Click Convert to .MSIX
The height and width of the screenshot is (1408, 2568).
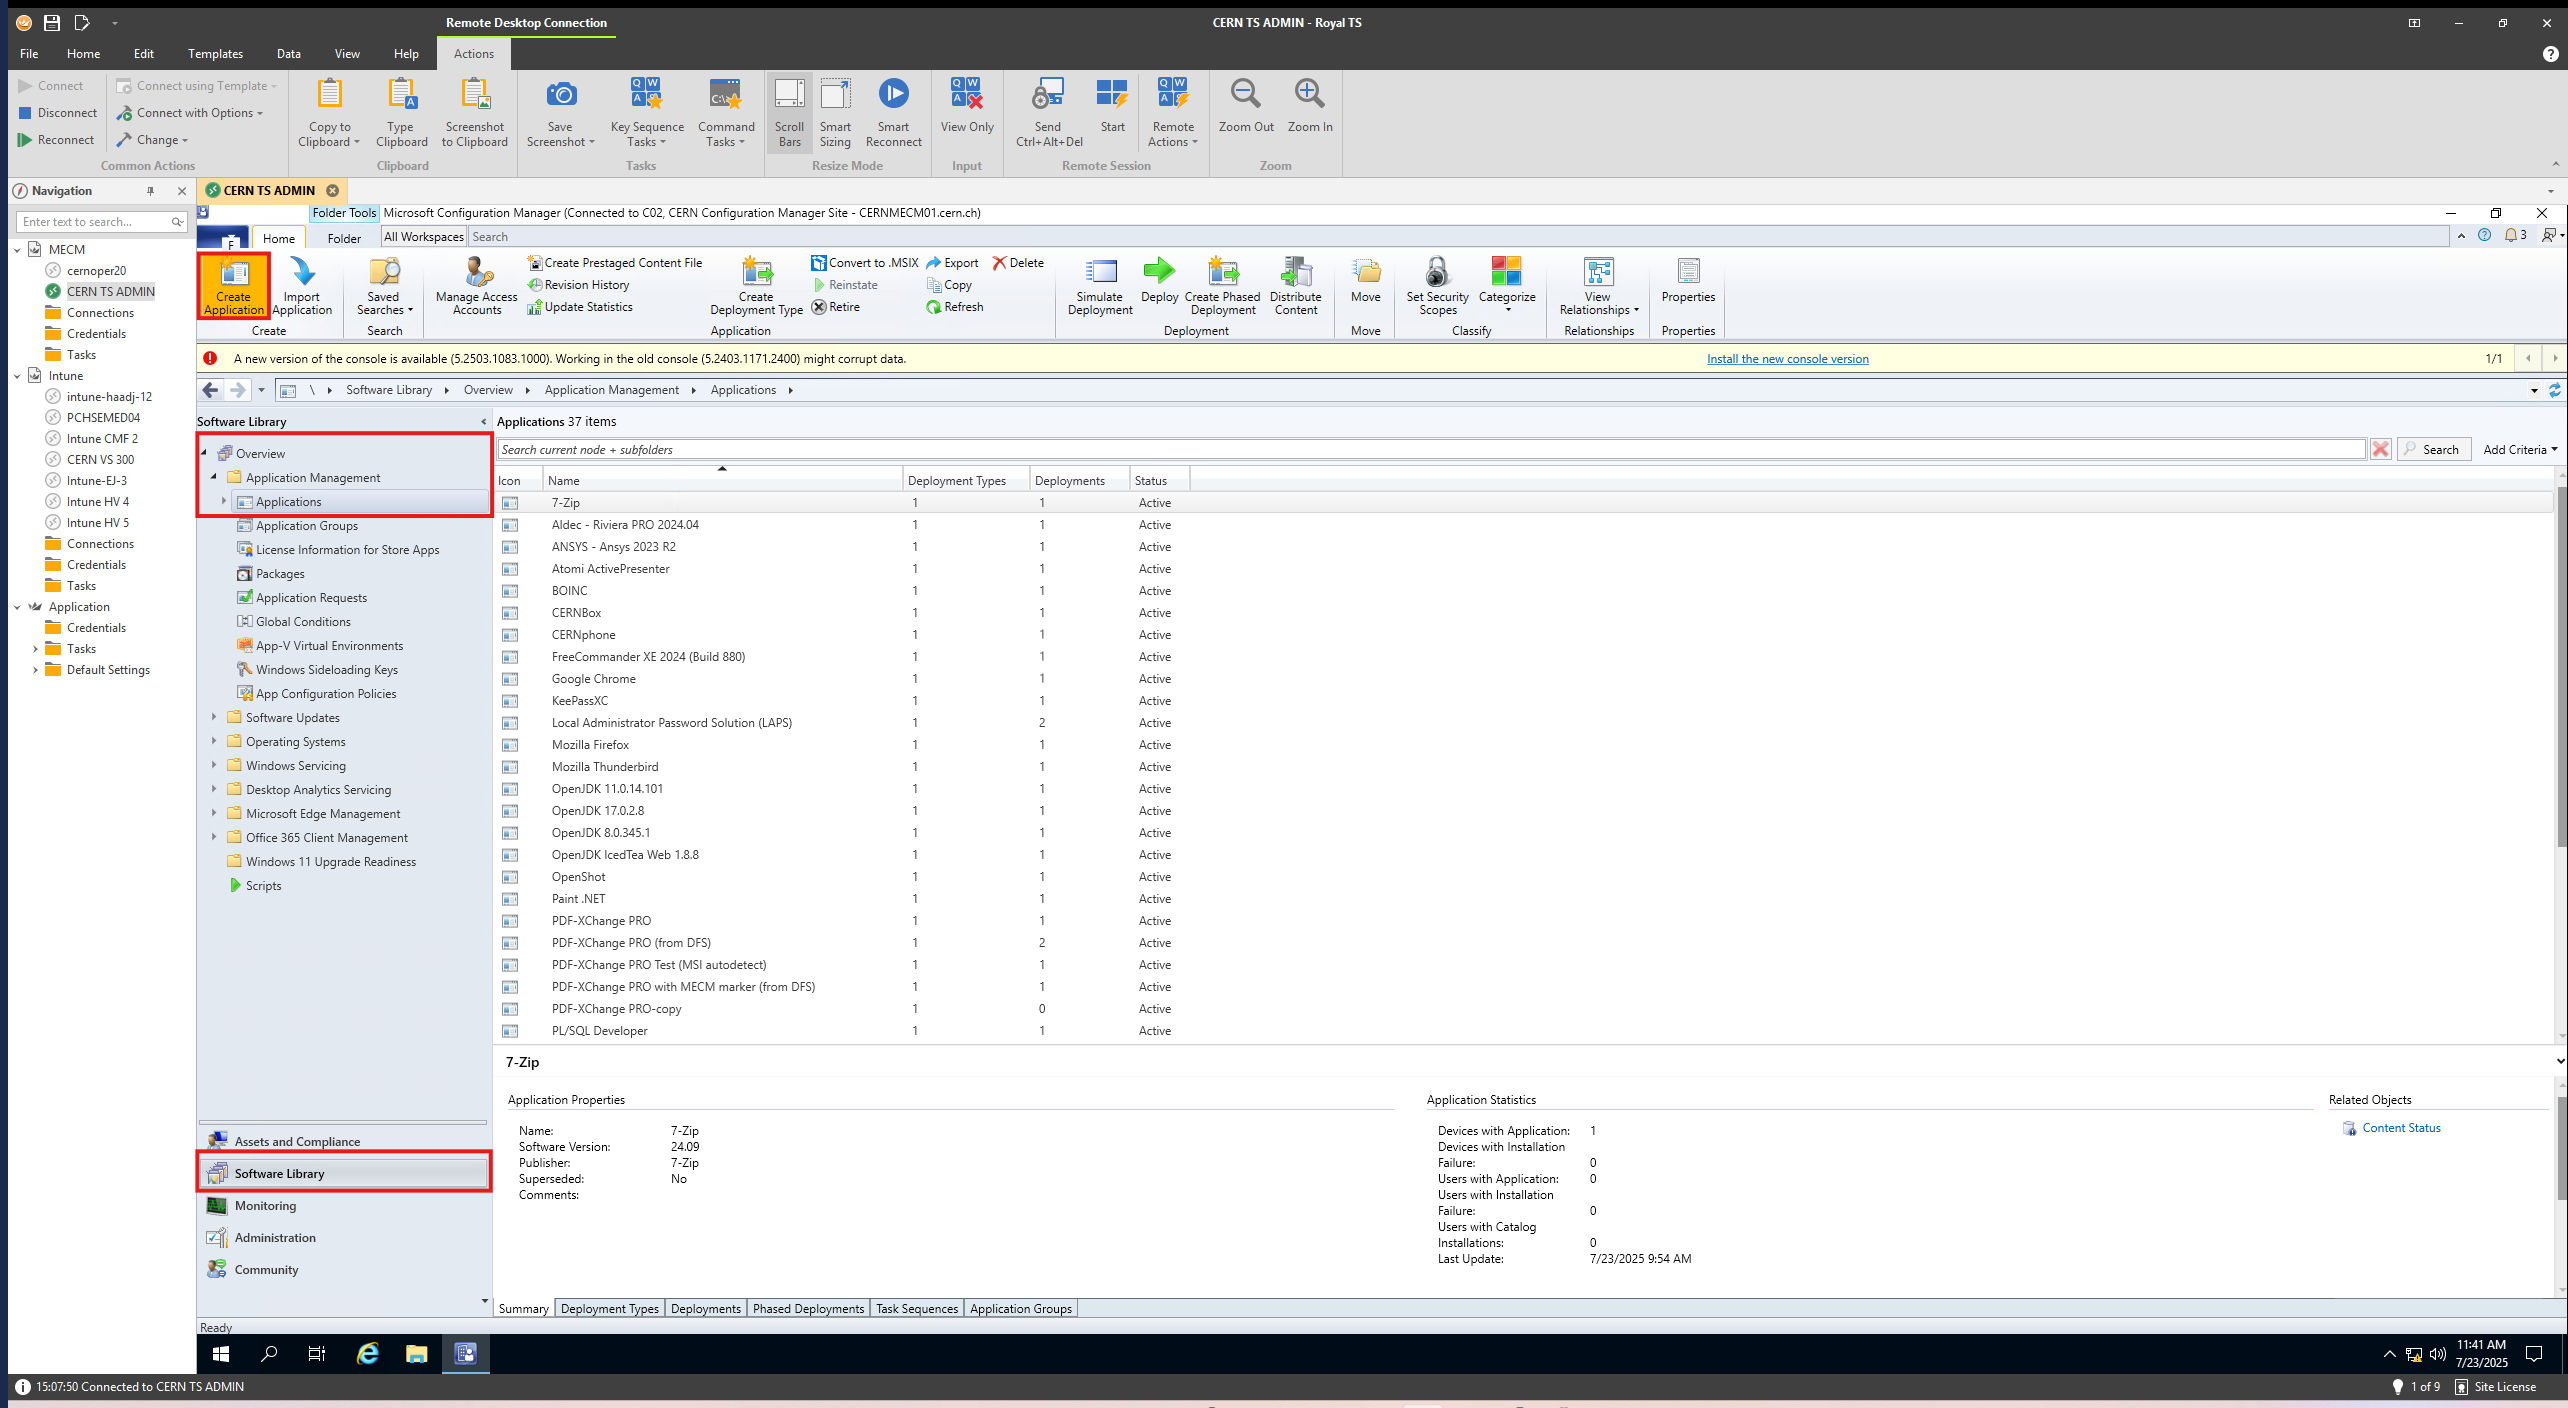pos(865,263)
